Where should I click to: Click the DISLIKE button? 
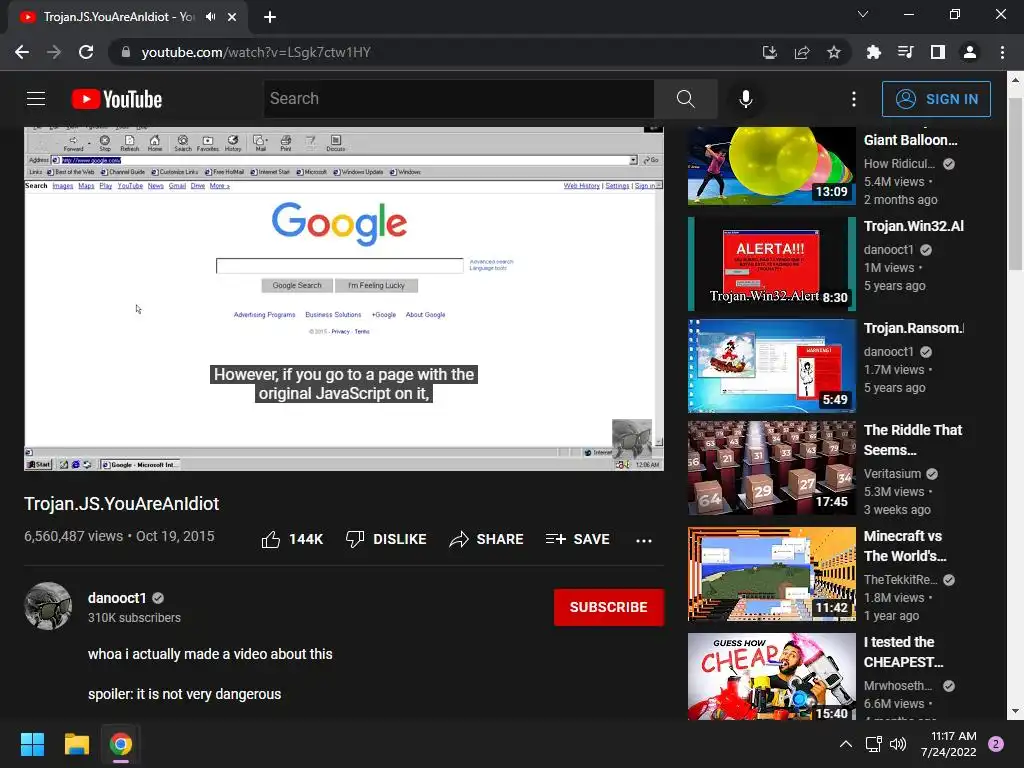click(386, 539)
